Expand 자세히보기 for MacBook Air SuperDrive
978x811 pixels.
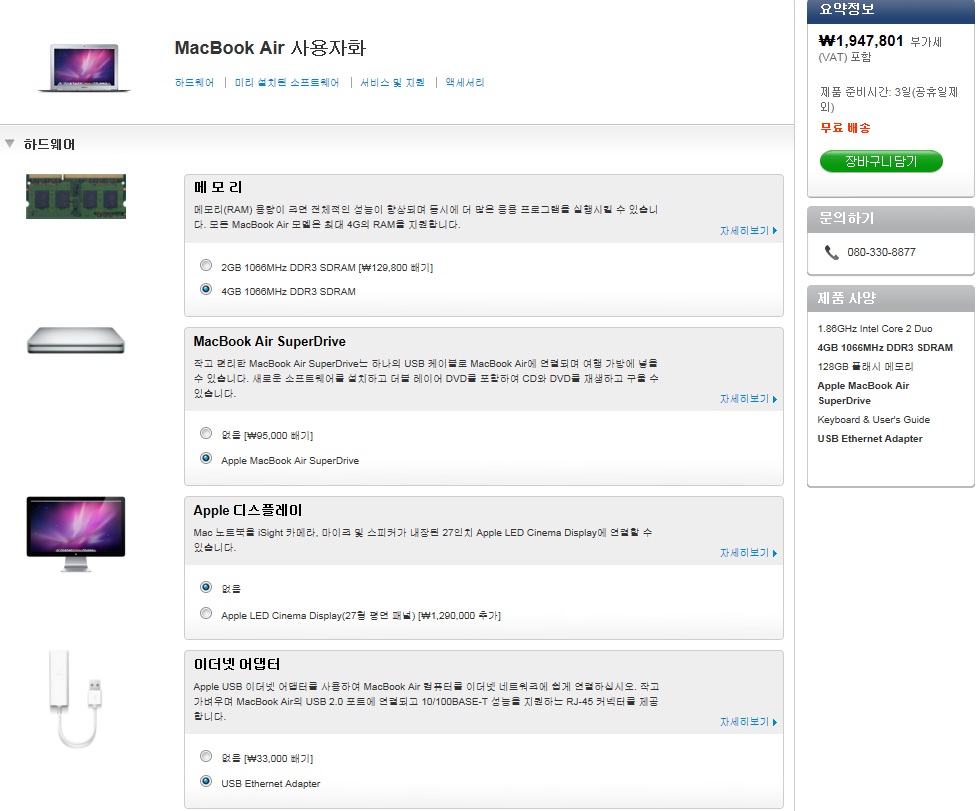click(x=748, y=399)
